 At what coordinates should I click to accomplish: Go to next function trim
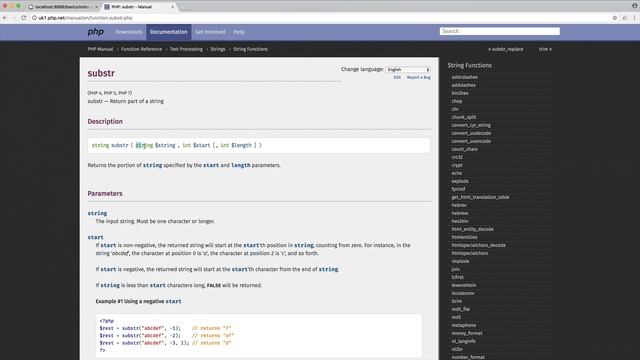(x=545, y=49)
